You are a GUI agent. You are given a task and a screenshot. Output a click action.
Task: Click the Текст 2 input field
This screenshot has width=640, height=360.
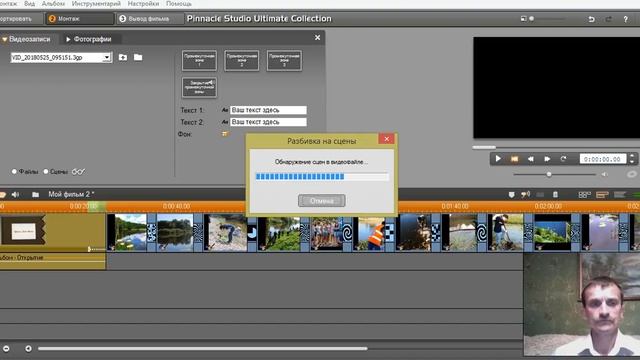tap(268, 122)
